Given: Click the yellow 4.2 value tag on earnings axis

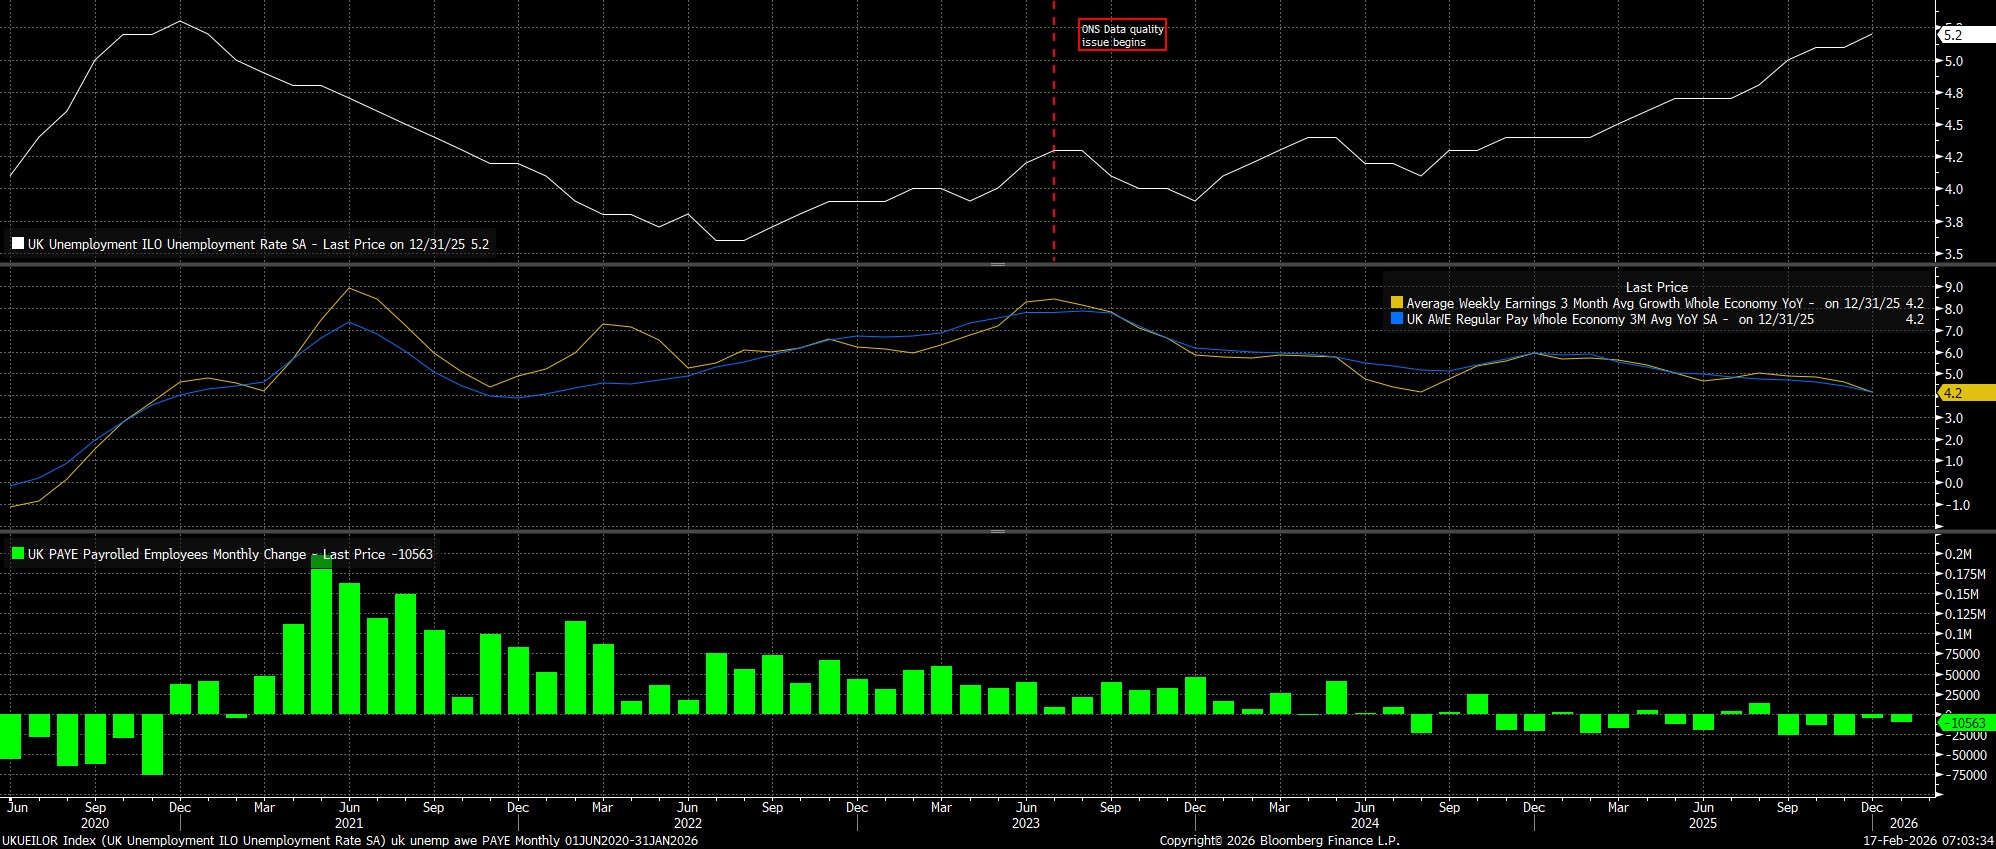Looking at the screenshot, I should tap(1953, 394).
